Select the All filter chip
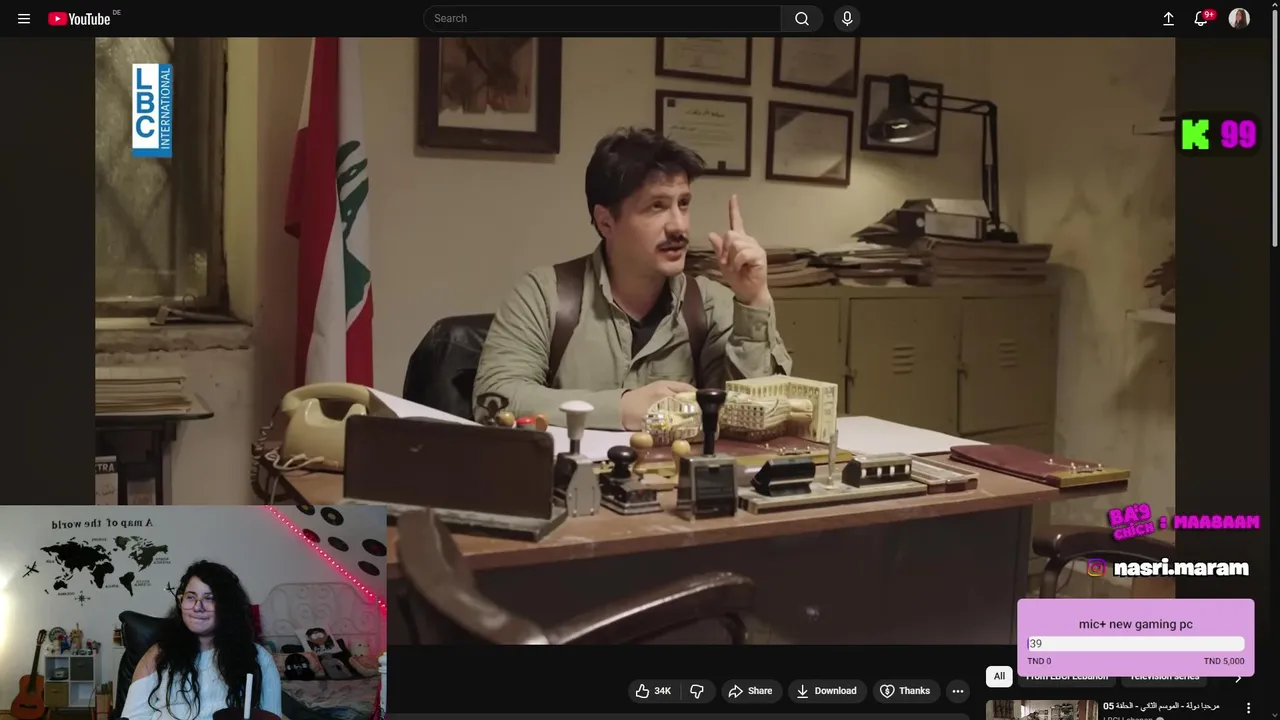Screen dimensions: 1280x720 (999, 677)
